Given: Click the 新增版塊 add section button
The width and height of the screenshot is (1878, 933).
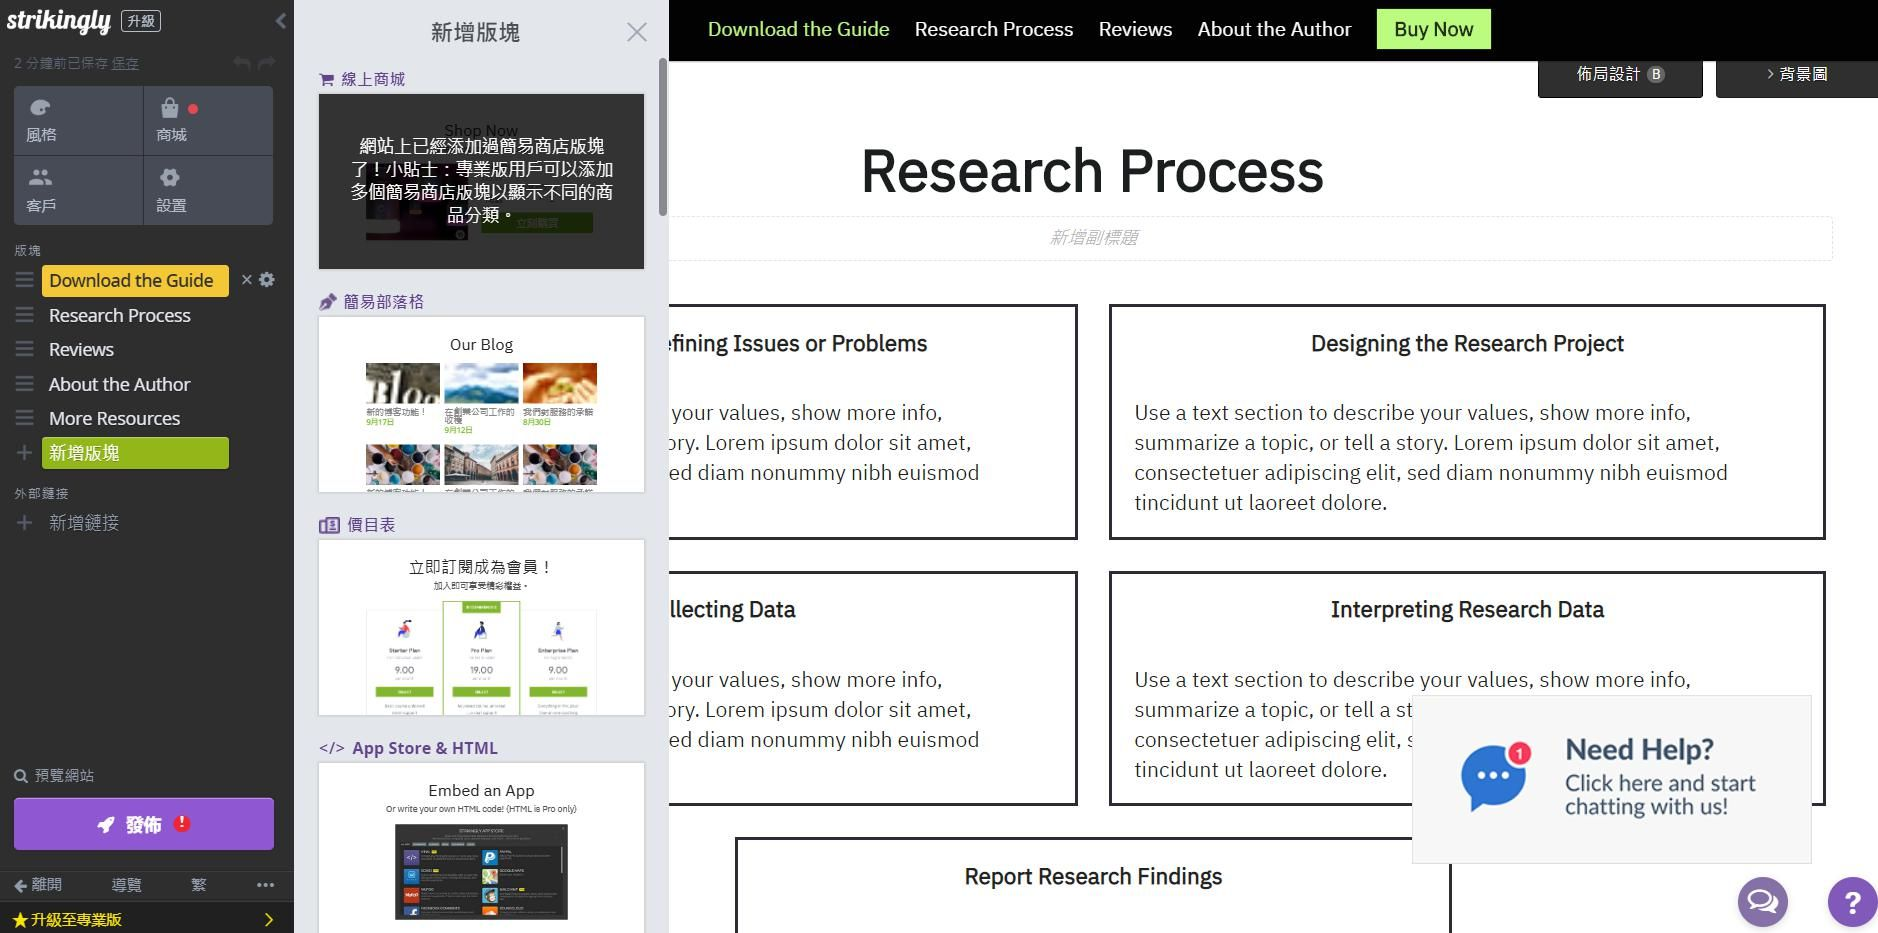Looking at the screenshot, I should click(135, 453).
